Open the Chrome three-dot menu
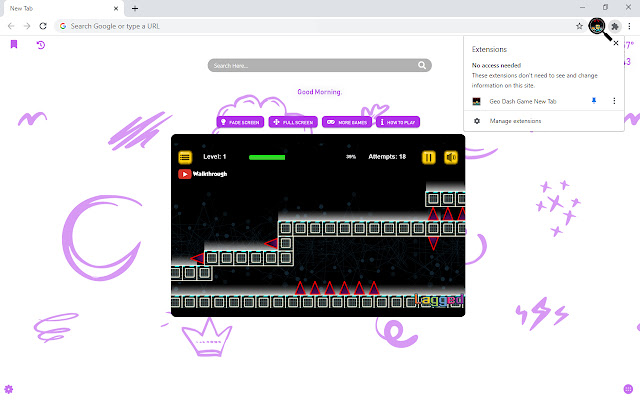The width and height of the screenshot is (640, 400). coord(629,26)
